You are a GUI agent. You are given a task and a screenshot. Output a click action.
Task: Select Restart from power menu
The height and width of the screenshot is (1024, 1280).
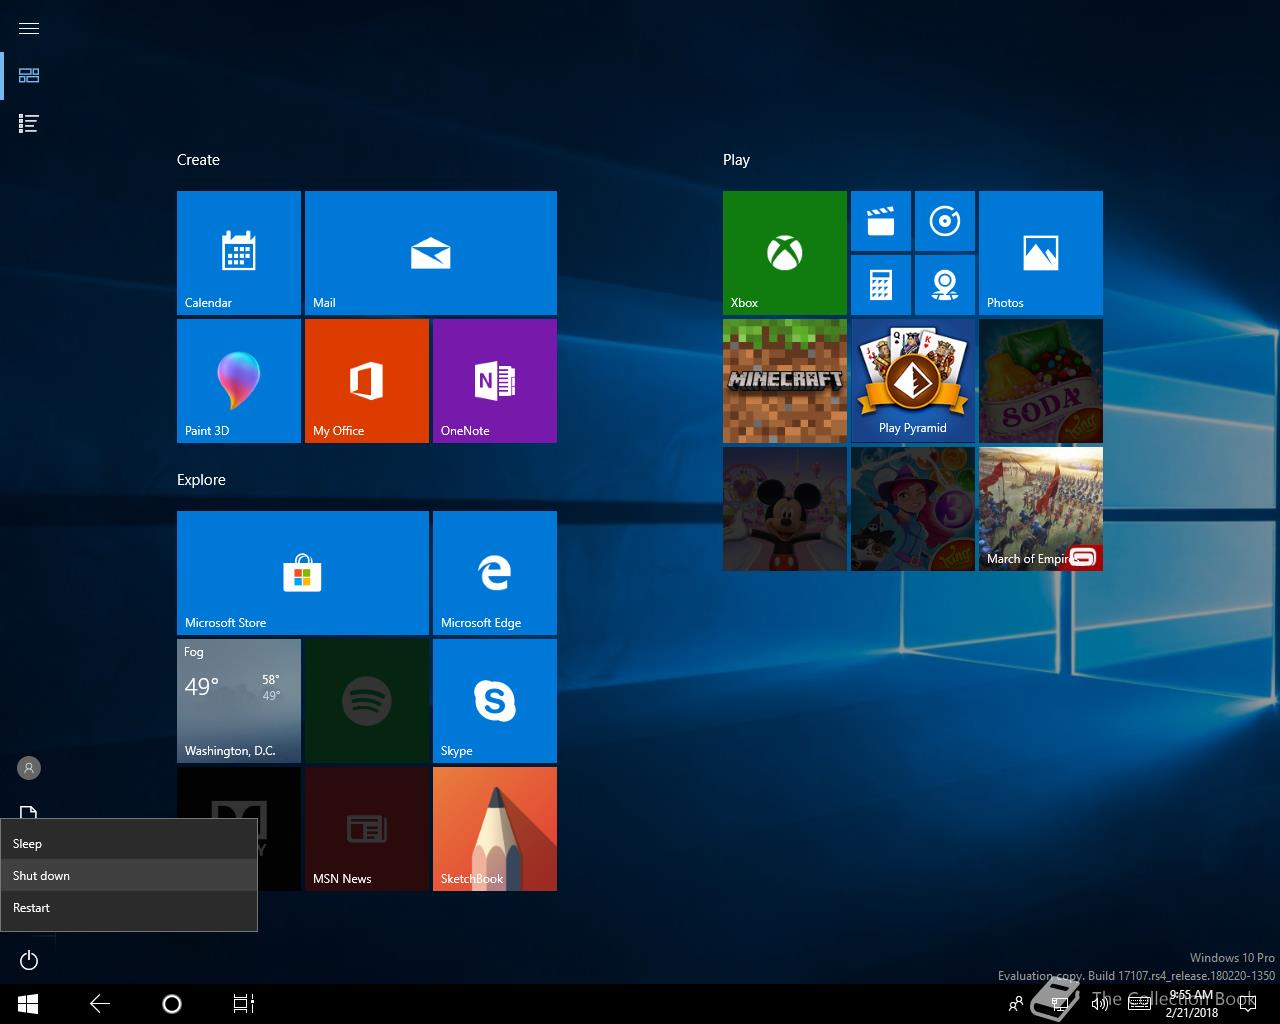[129, 908]
